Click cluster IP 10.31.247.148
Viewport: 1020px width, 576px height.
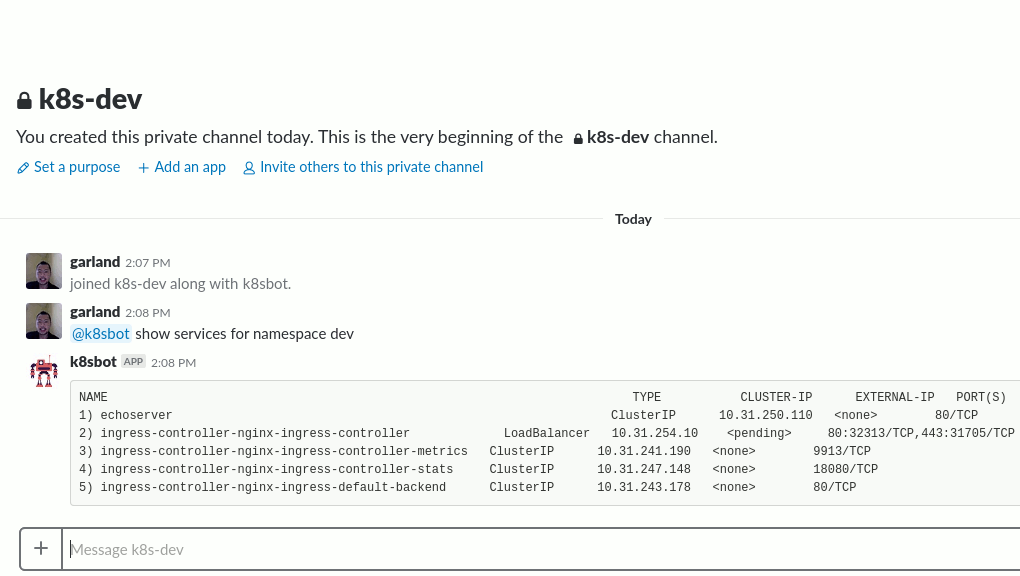click(x=644, y=469)
